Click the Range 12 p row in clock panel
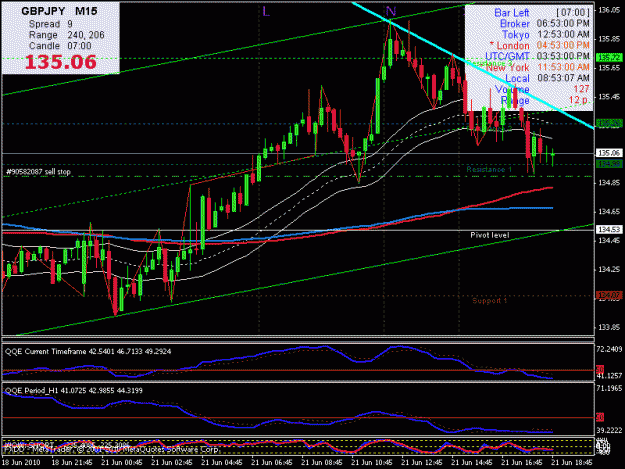This screenshot has height=469, width=625. click(544, 100)
